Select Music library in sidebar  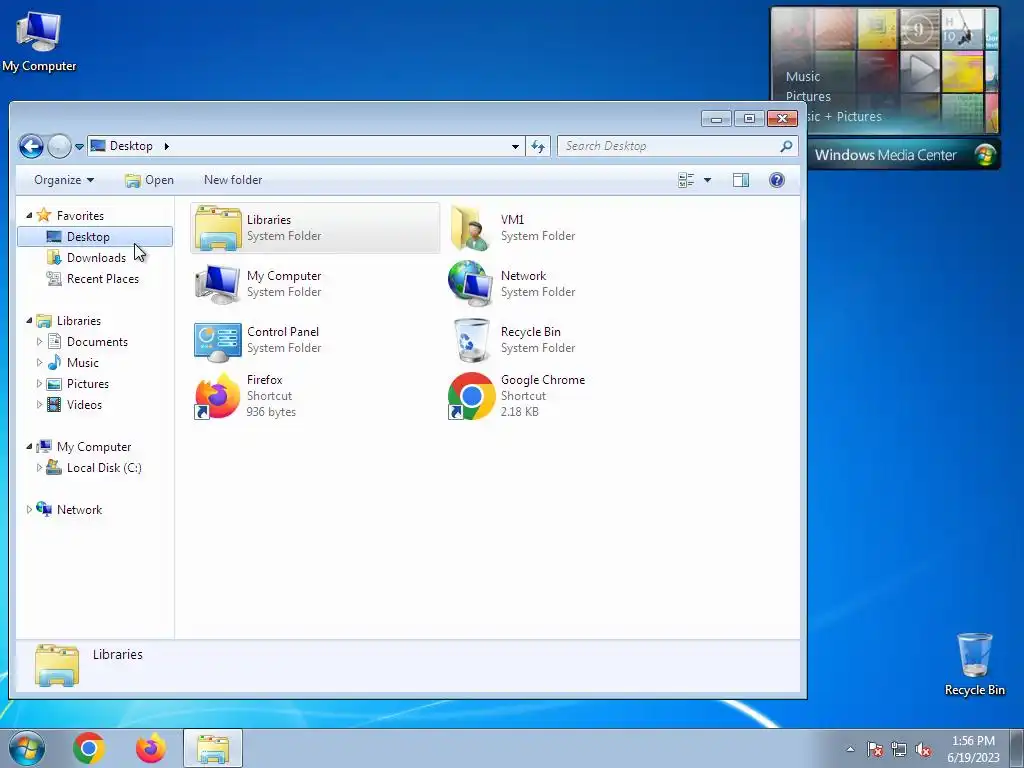click(x=83, y=362)
